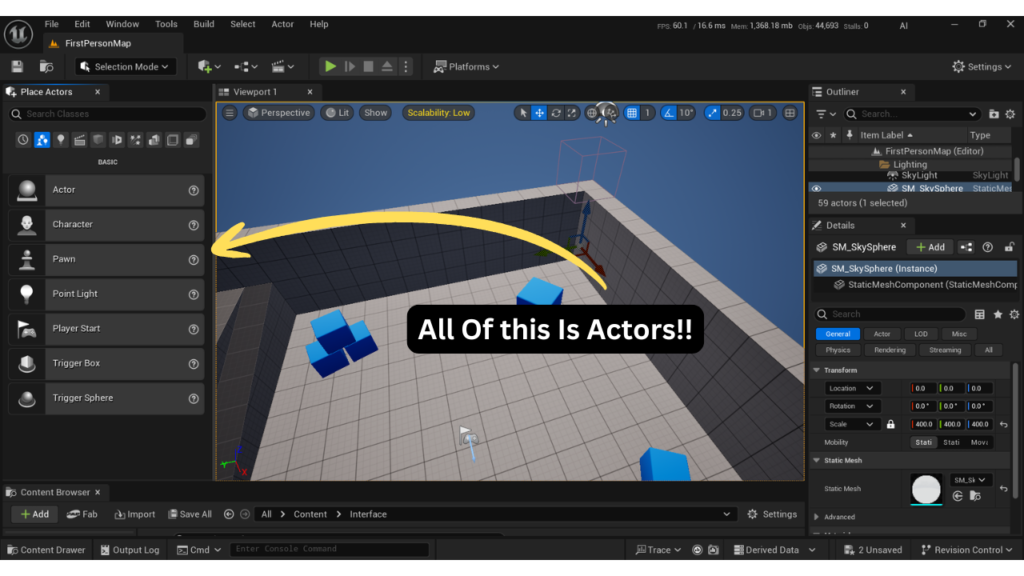
Task: Use selected asset arrow icon for Static Mesh
Action: [x=957, y=496]
